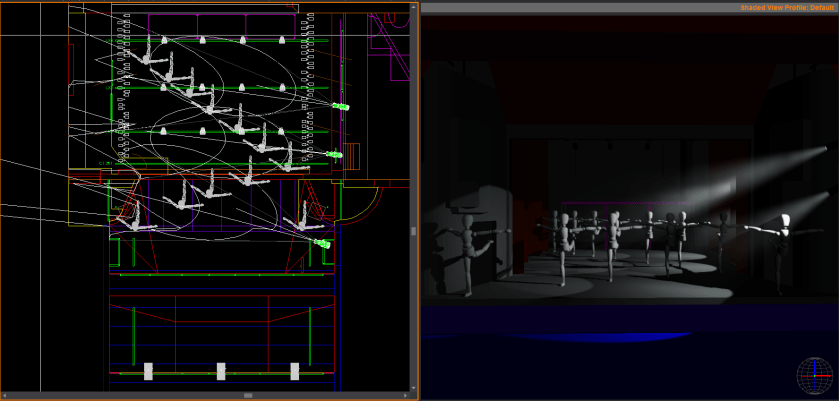Click the 3D orientation globe in shaded view
This screenshot has height=401, width=839.
click(813, 376)
